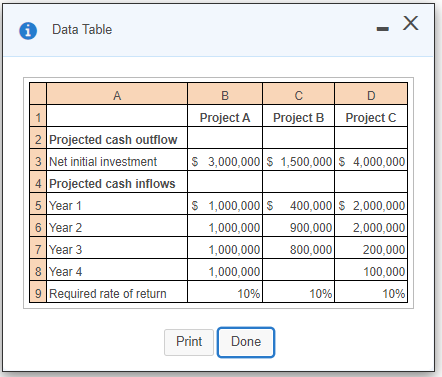Select row header 7
Screen dimensions: 442x377
(x=38, y=248)
